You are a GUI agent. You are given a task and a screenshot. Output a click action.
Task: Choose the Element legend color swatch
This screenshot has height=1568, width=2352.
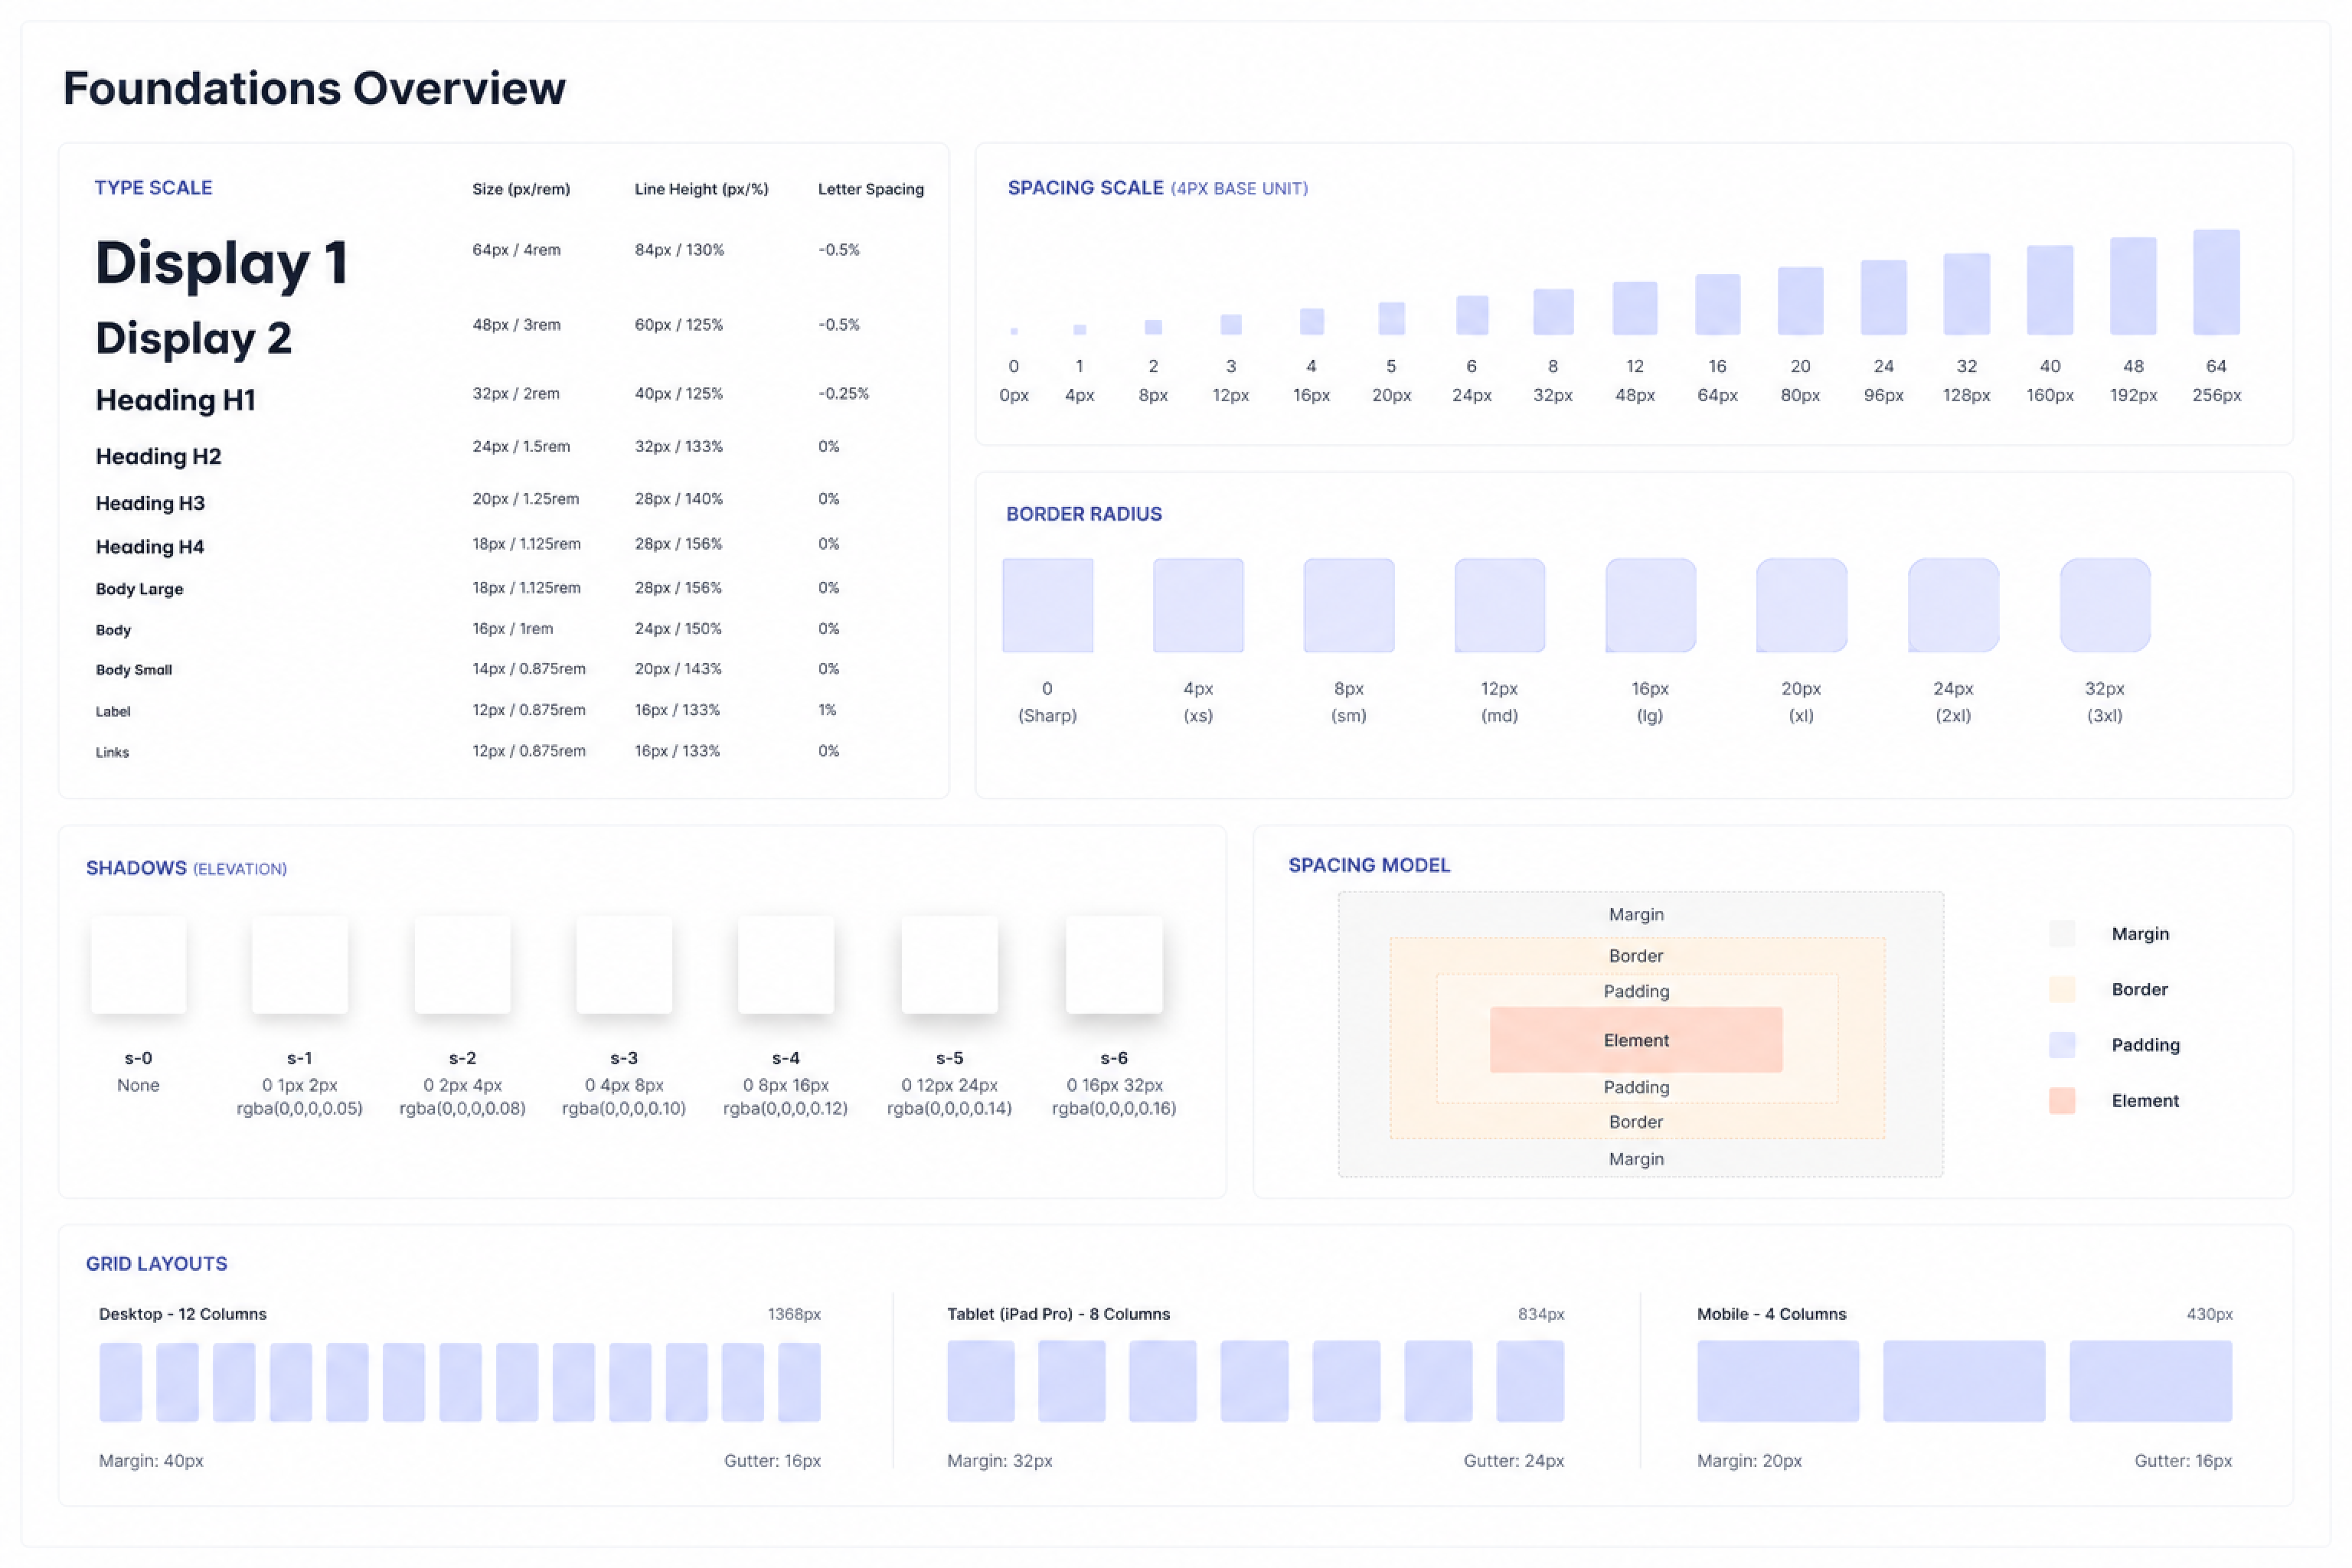[x=2062, y=1100]
